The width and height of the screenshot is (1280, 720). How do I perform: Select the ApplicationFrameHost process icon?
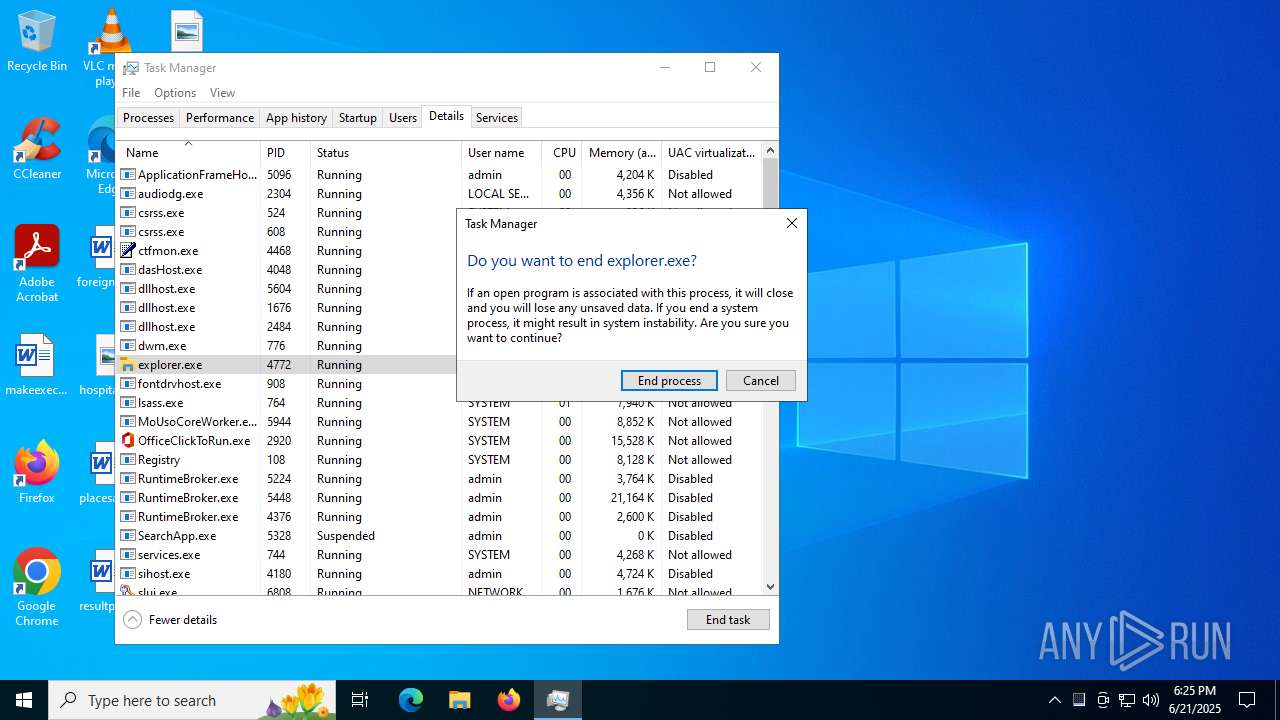pos(128,175)
